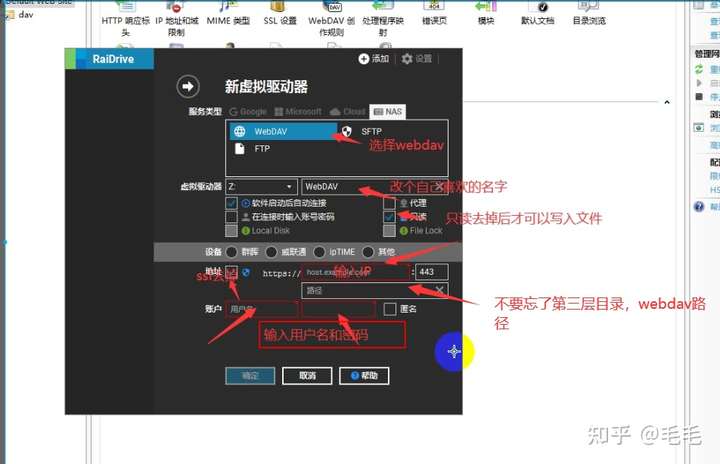Click 帮助 button
The image size is (720, 464).
pos(364,376)
